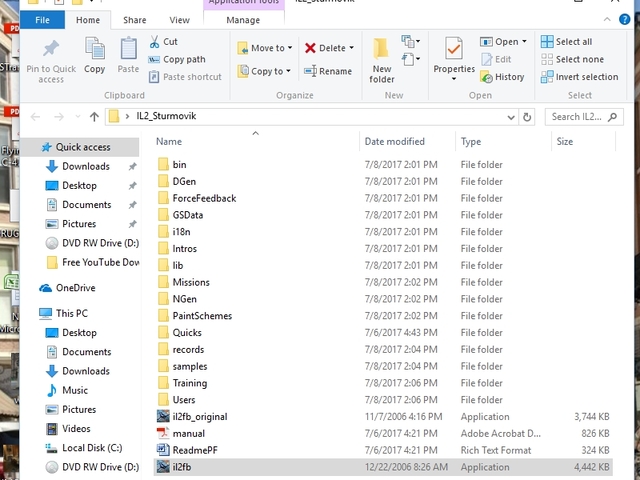Select the il2fb_original application icon
The image size is (640, 480).
click(x=163, y=416)
